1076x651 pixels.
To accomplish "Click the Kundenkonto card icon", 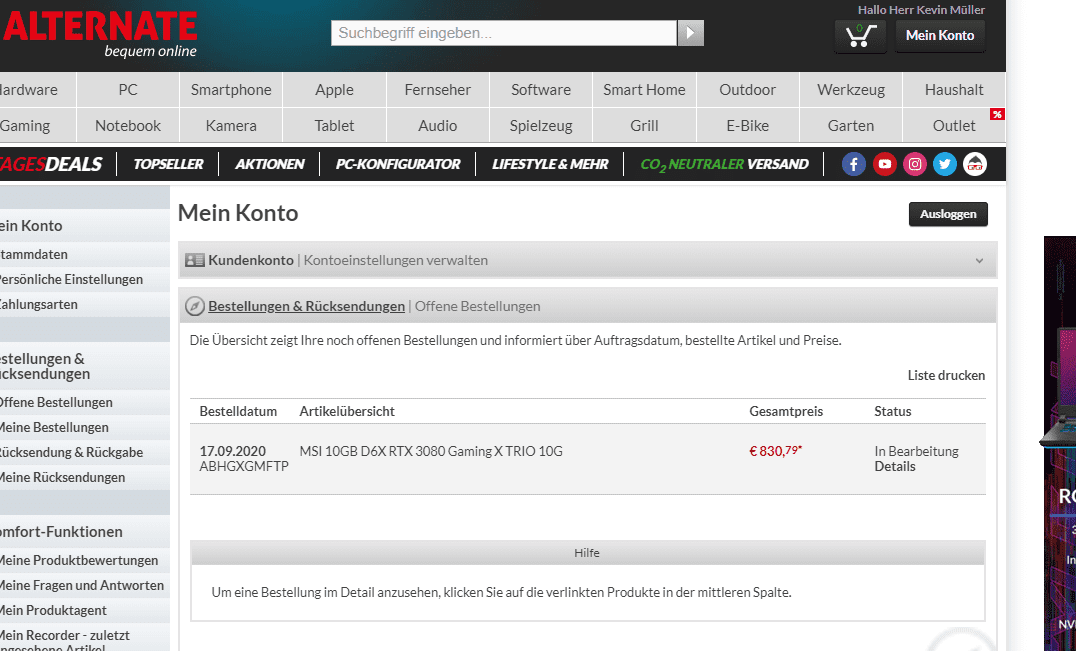I will coord(195,261).
